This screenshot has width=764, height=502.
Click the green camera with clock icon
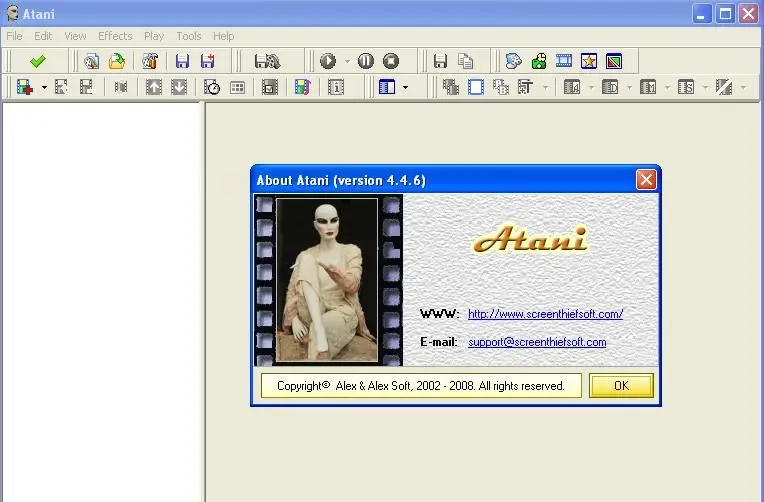539,61
